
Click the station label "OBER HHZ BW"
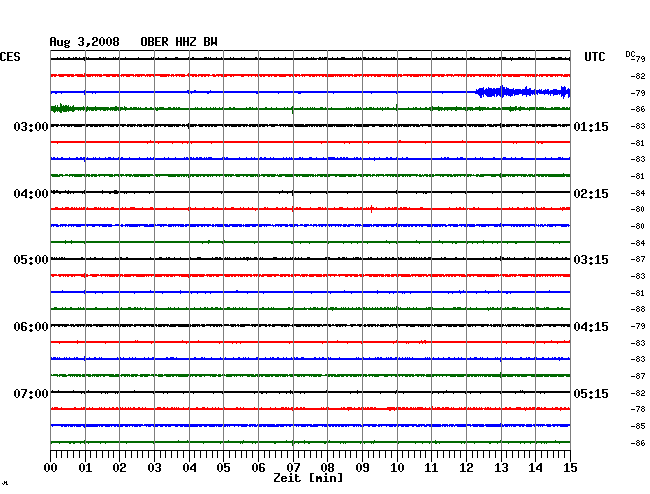click(179, 42)
